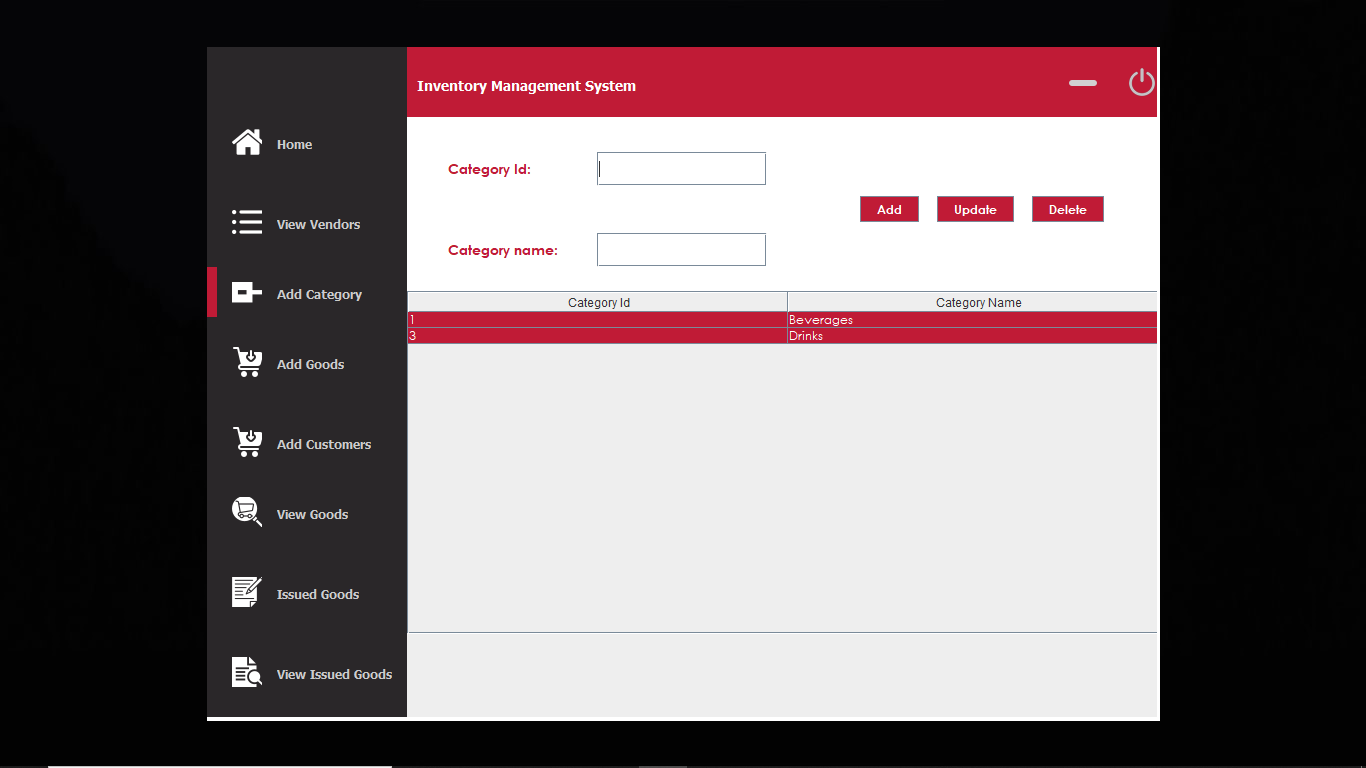Click the Add button
Viewport: 1366px width, 768px height.
pyautogui.click(x=889, y=209)
